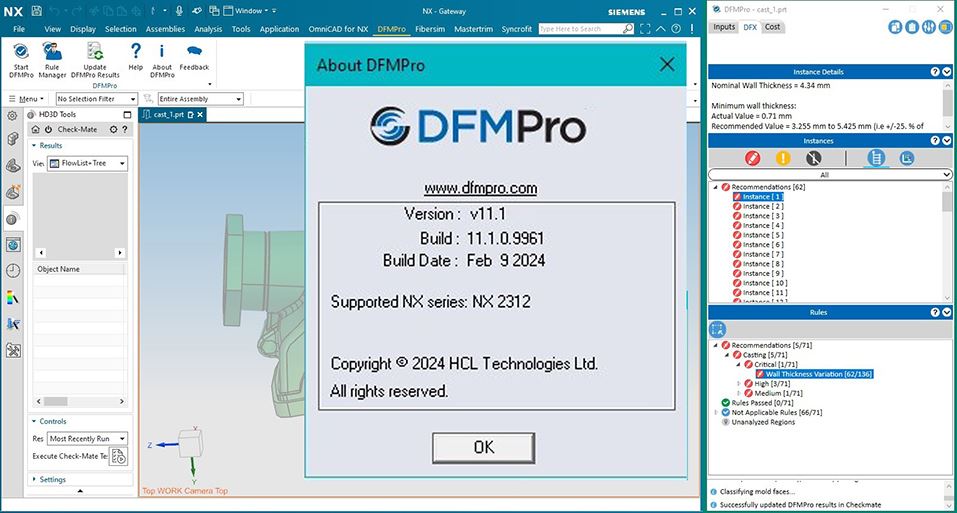
Task: Click first round blue icon in DFMPro header
Action: [x=895, y=27]
